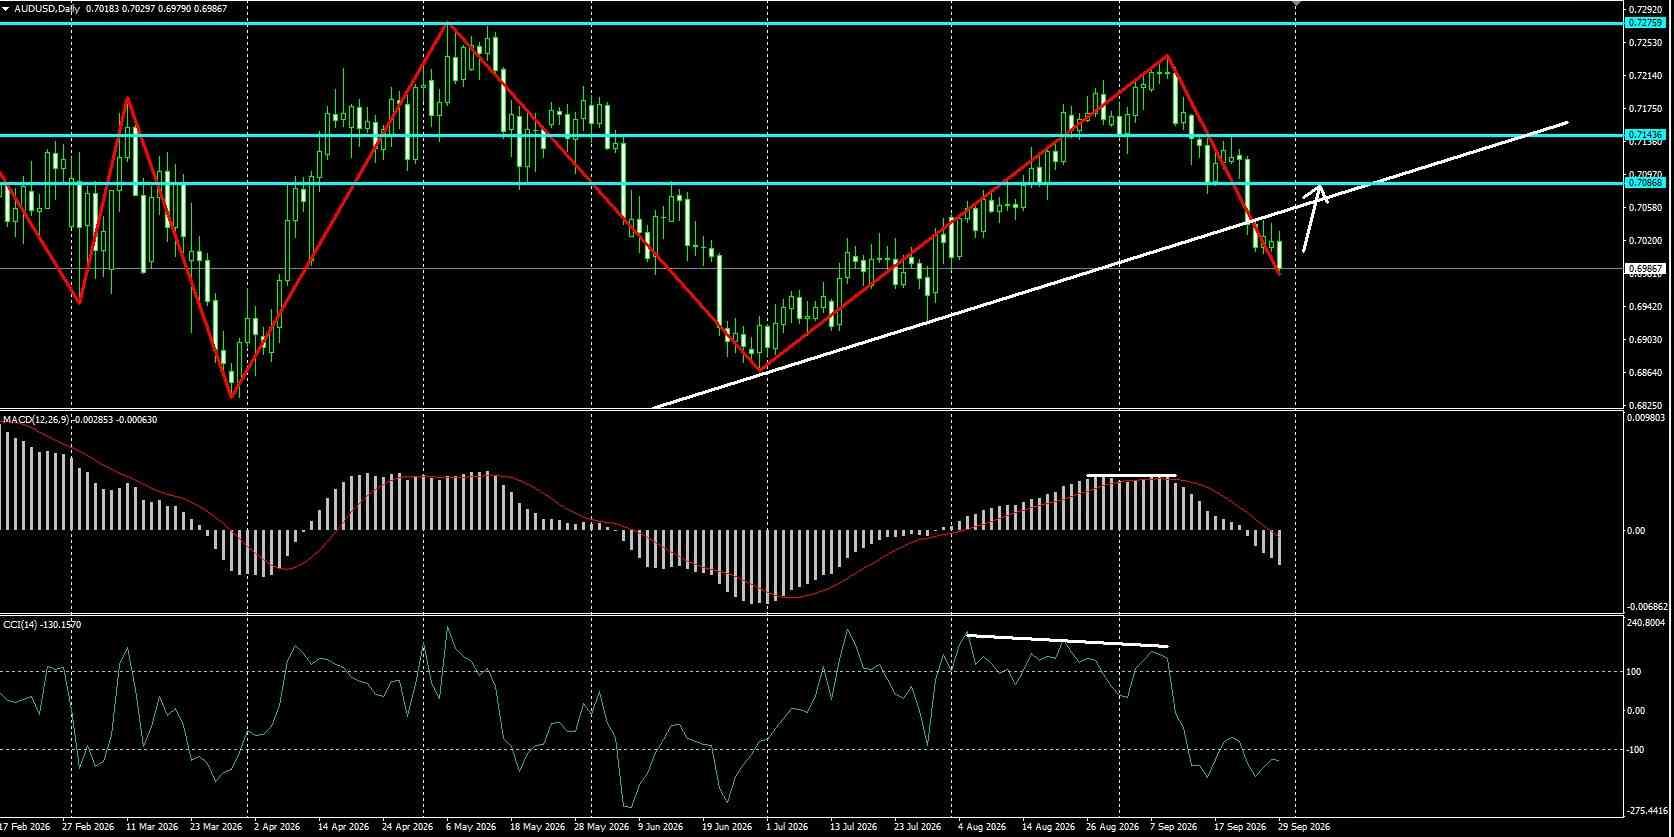Click the 4 Aug 2026 date label
Screen dimensions: 1674x837
pos(982,827)
